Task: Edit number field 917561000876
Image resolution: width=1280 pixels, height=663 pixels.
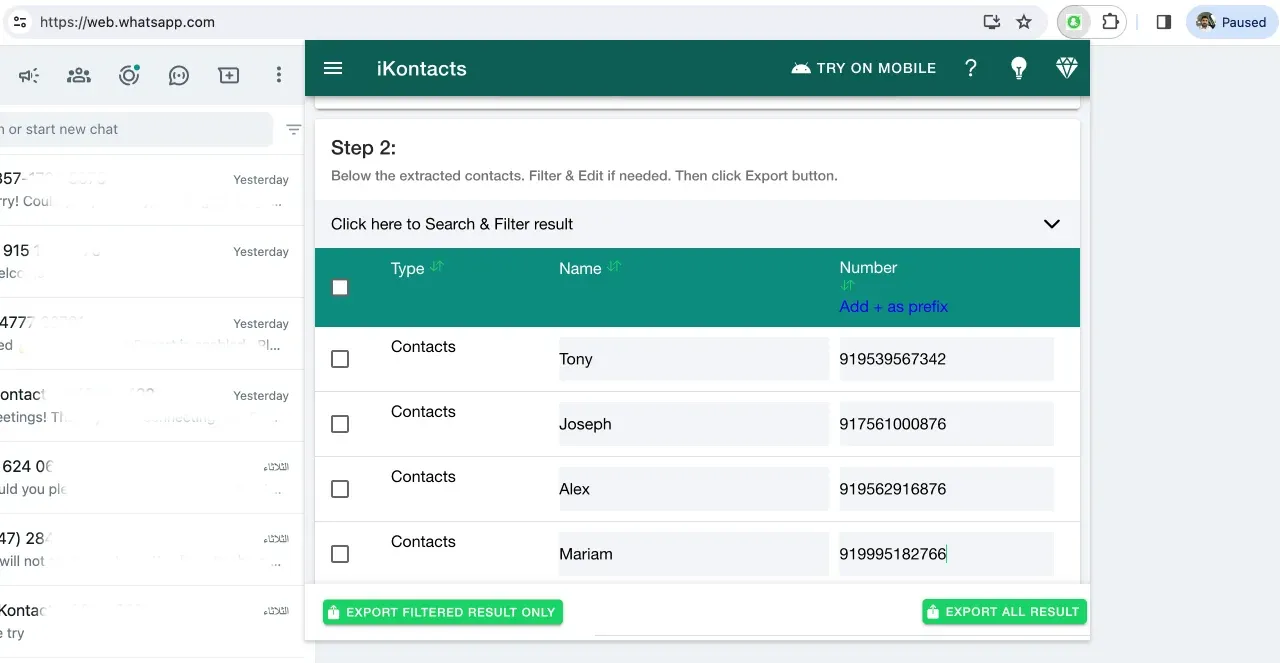Action: 946,424
